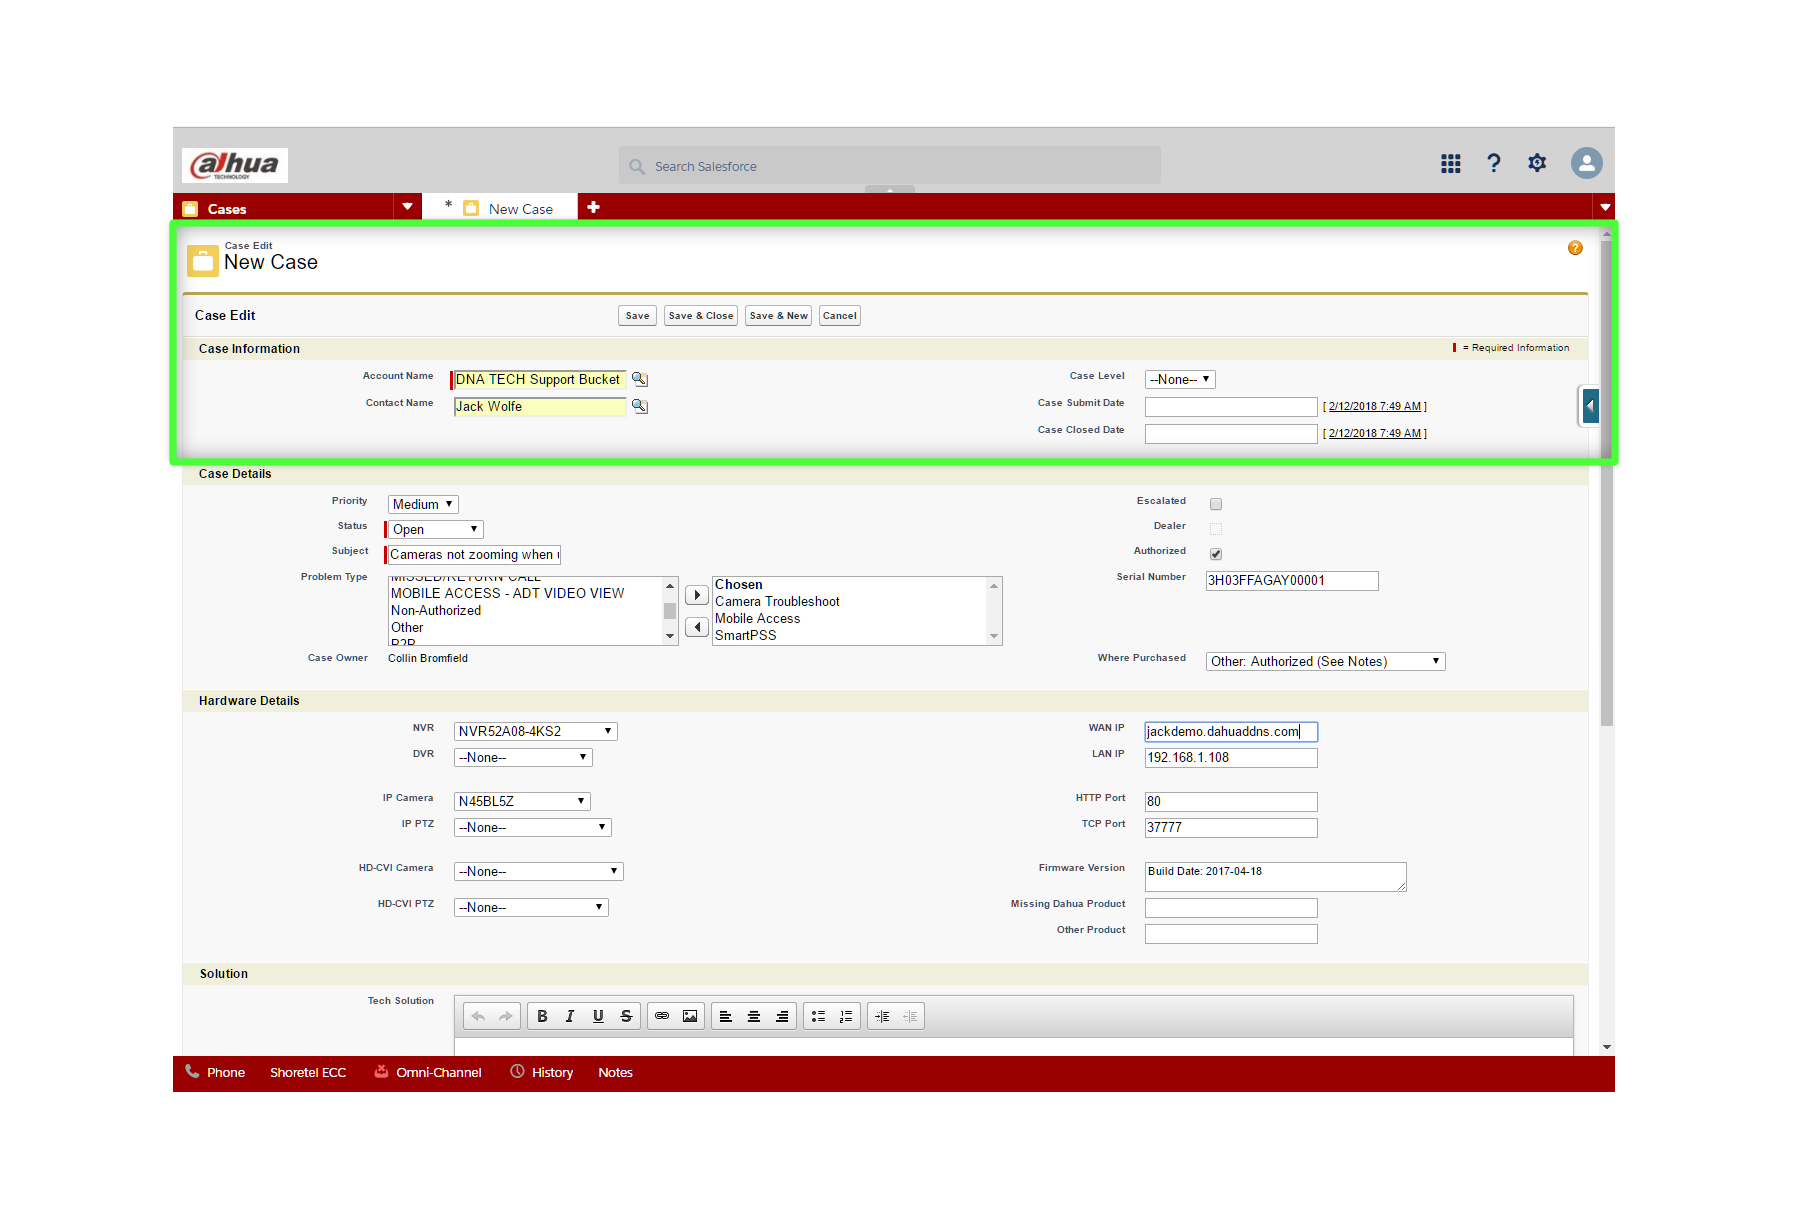
Task: Open the Notes utility
Action: click(x=615, y=1072)
